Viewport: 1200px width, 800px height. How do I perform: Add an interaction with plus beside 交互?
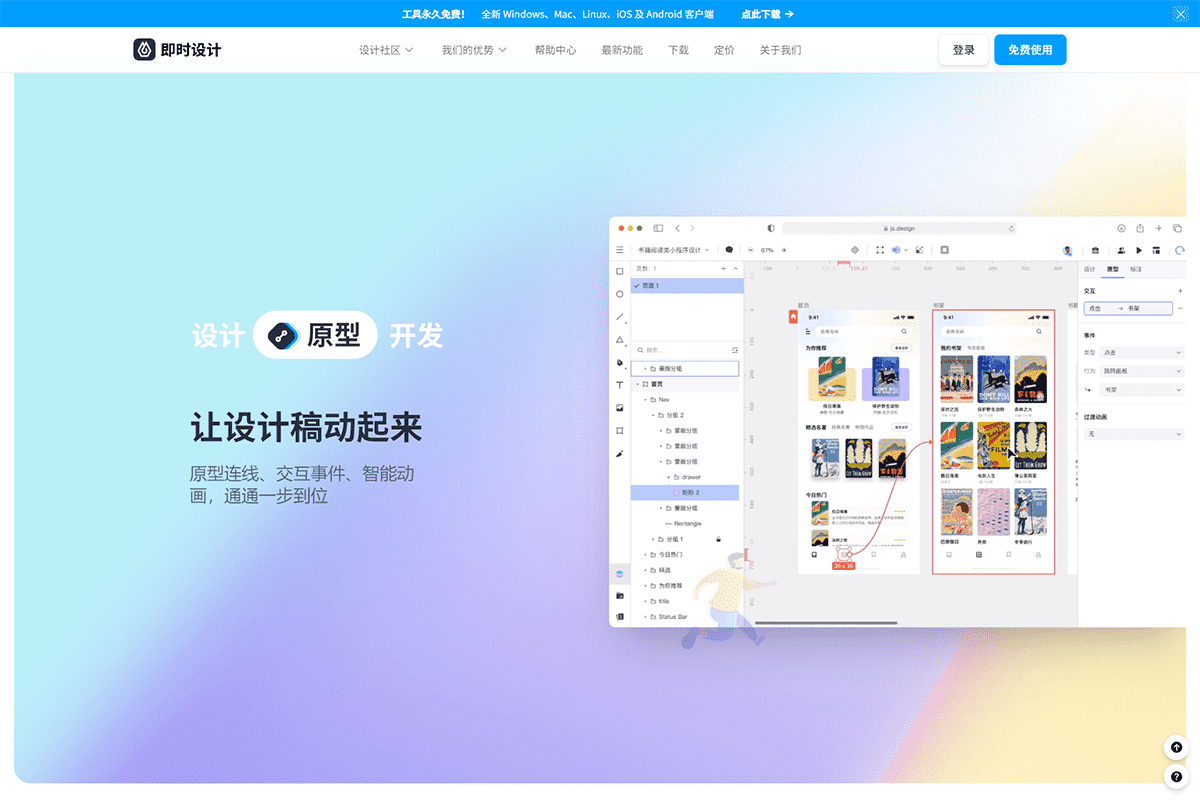pos(1180,291)
